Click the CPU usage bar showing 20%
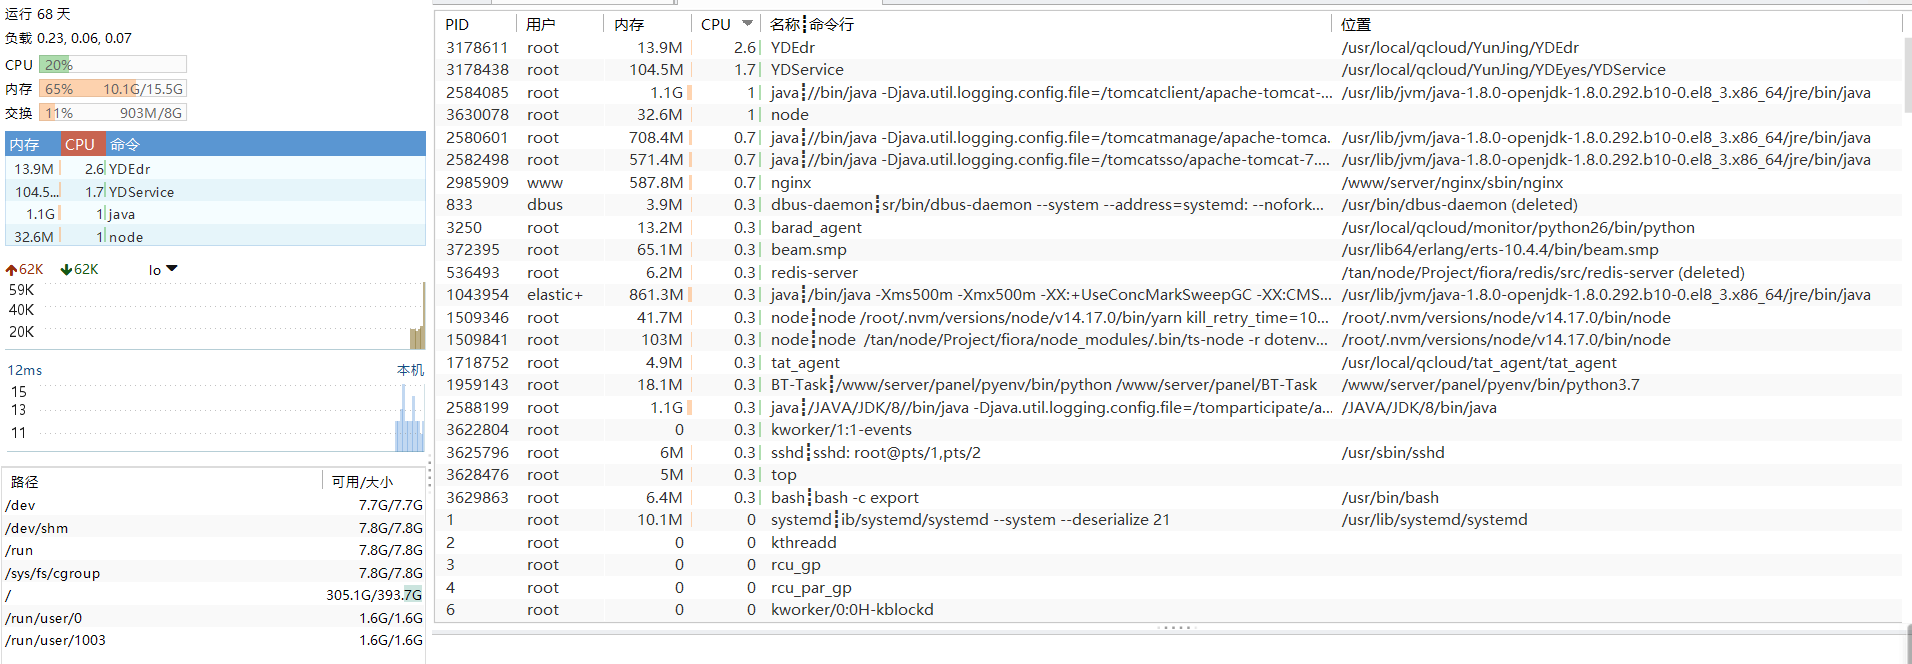Viewport: 1912px width, 664px height. click(x=113, y=64)
